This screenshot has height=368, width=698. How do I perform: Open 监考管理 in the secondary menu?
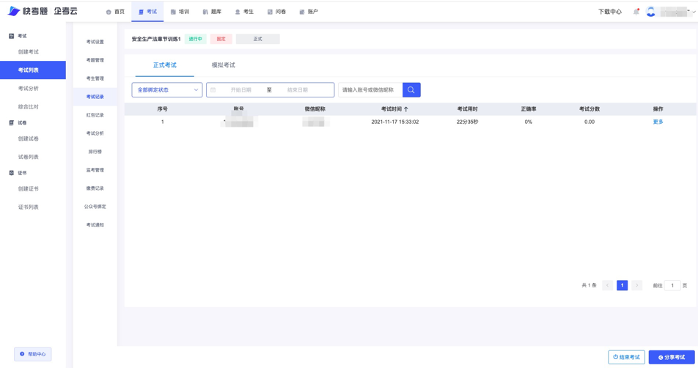pos(95,170)
